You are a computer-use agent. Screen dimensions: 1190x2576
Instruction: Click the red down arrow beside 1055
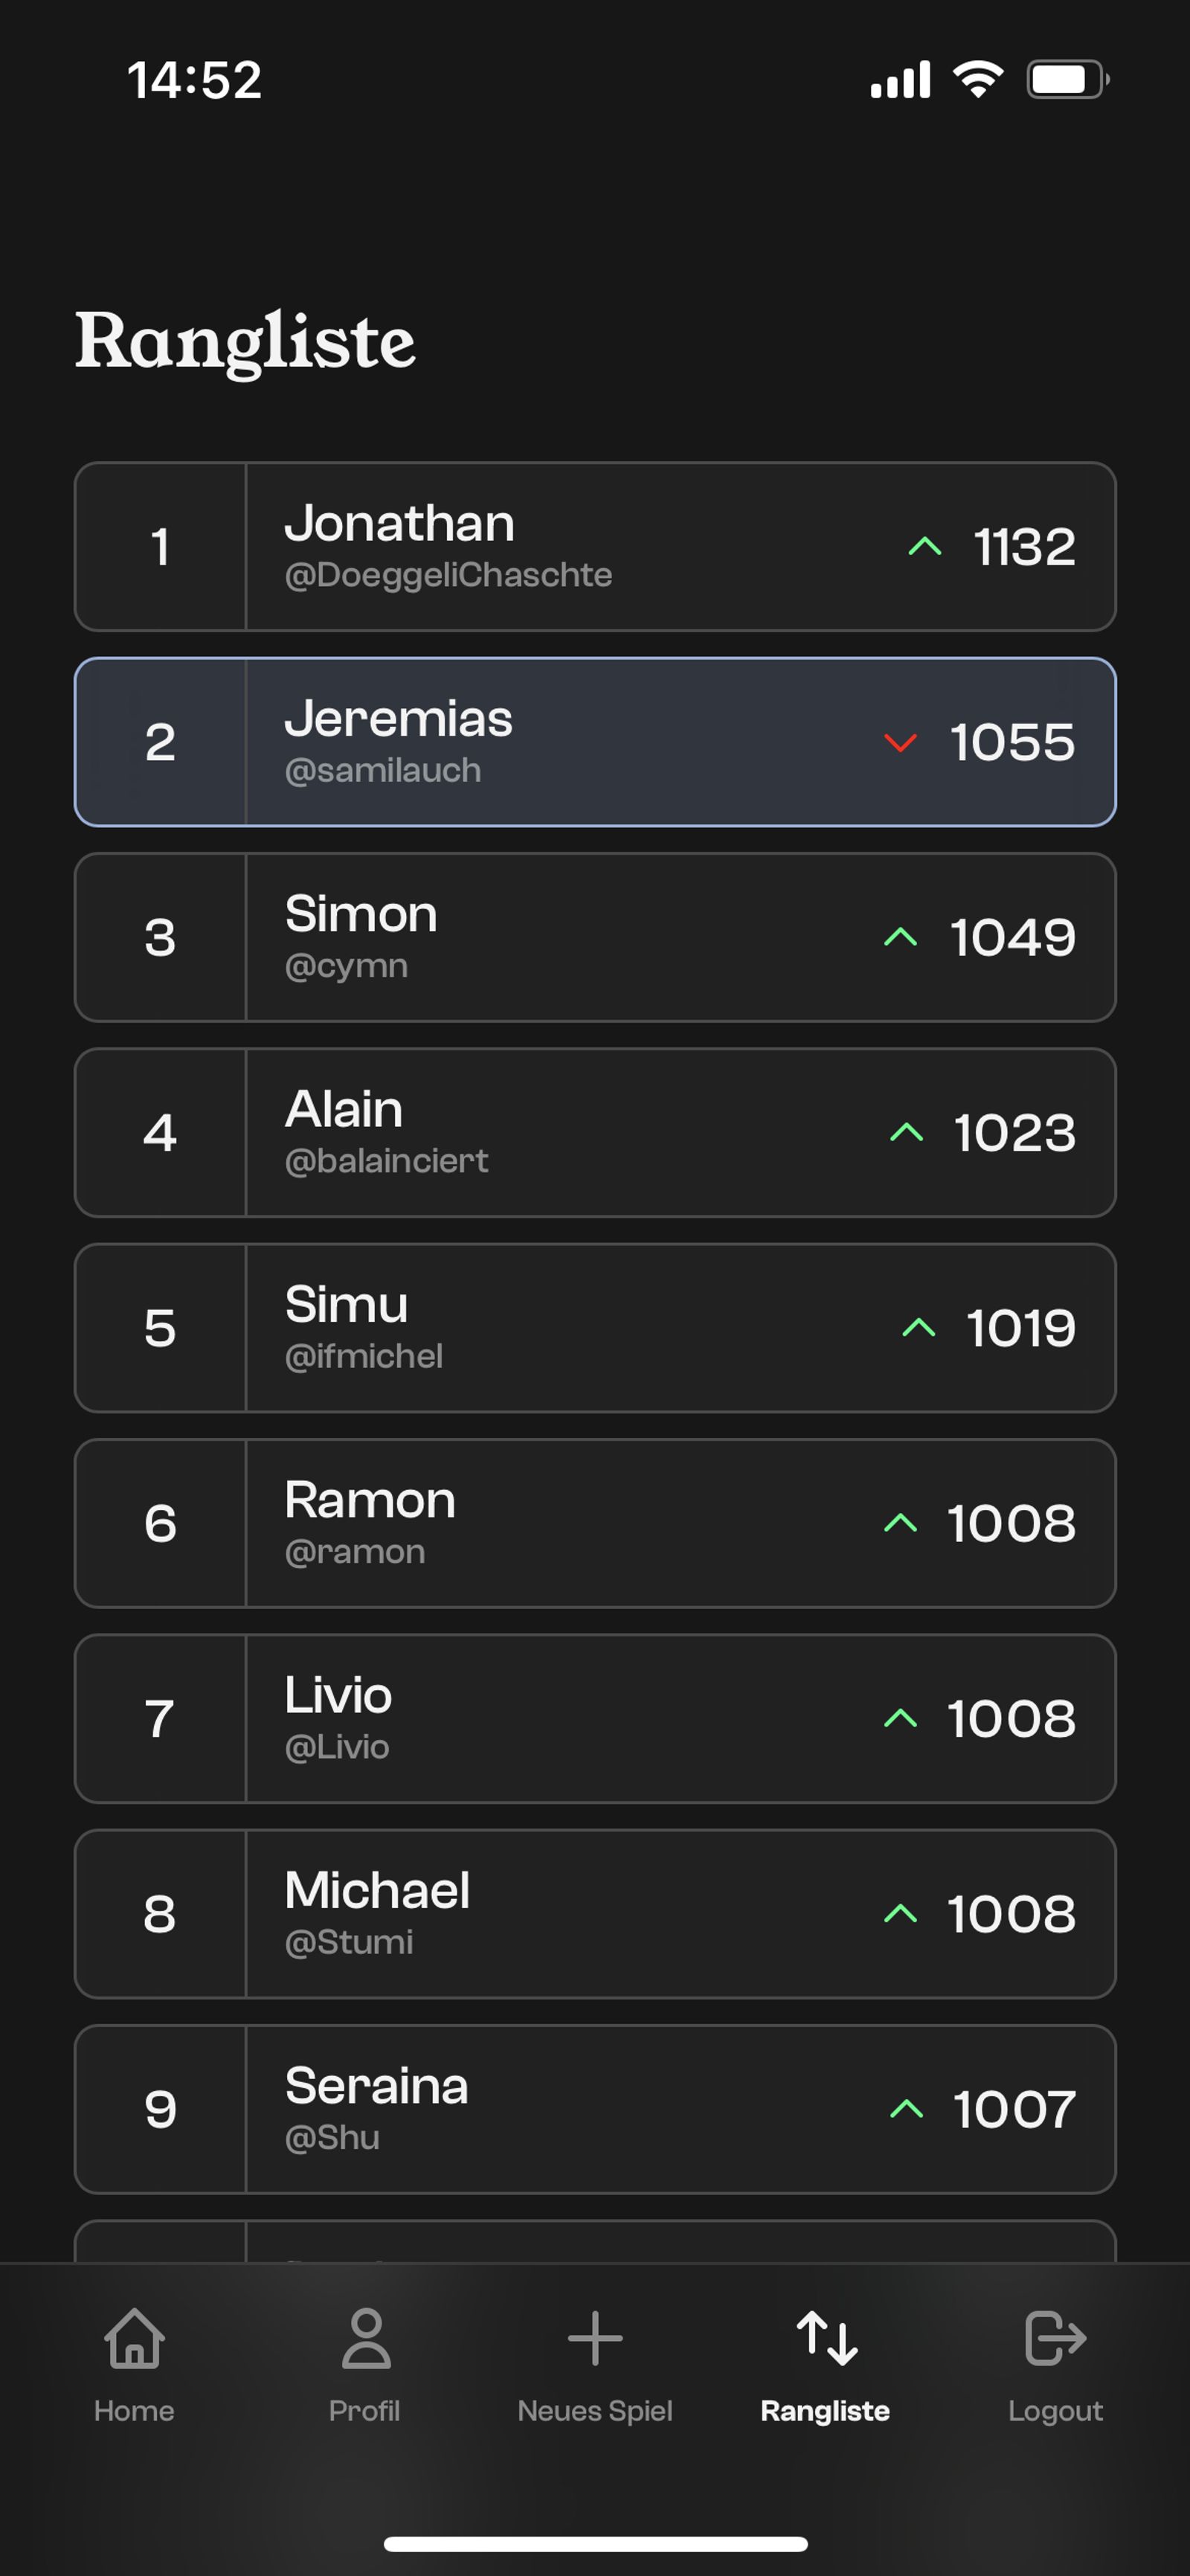[900, 743]
